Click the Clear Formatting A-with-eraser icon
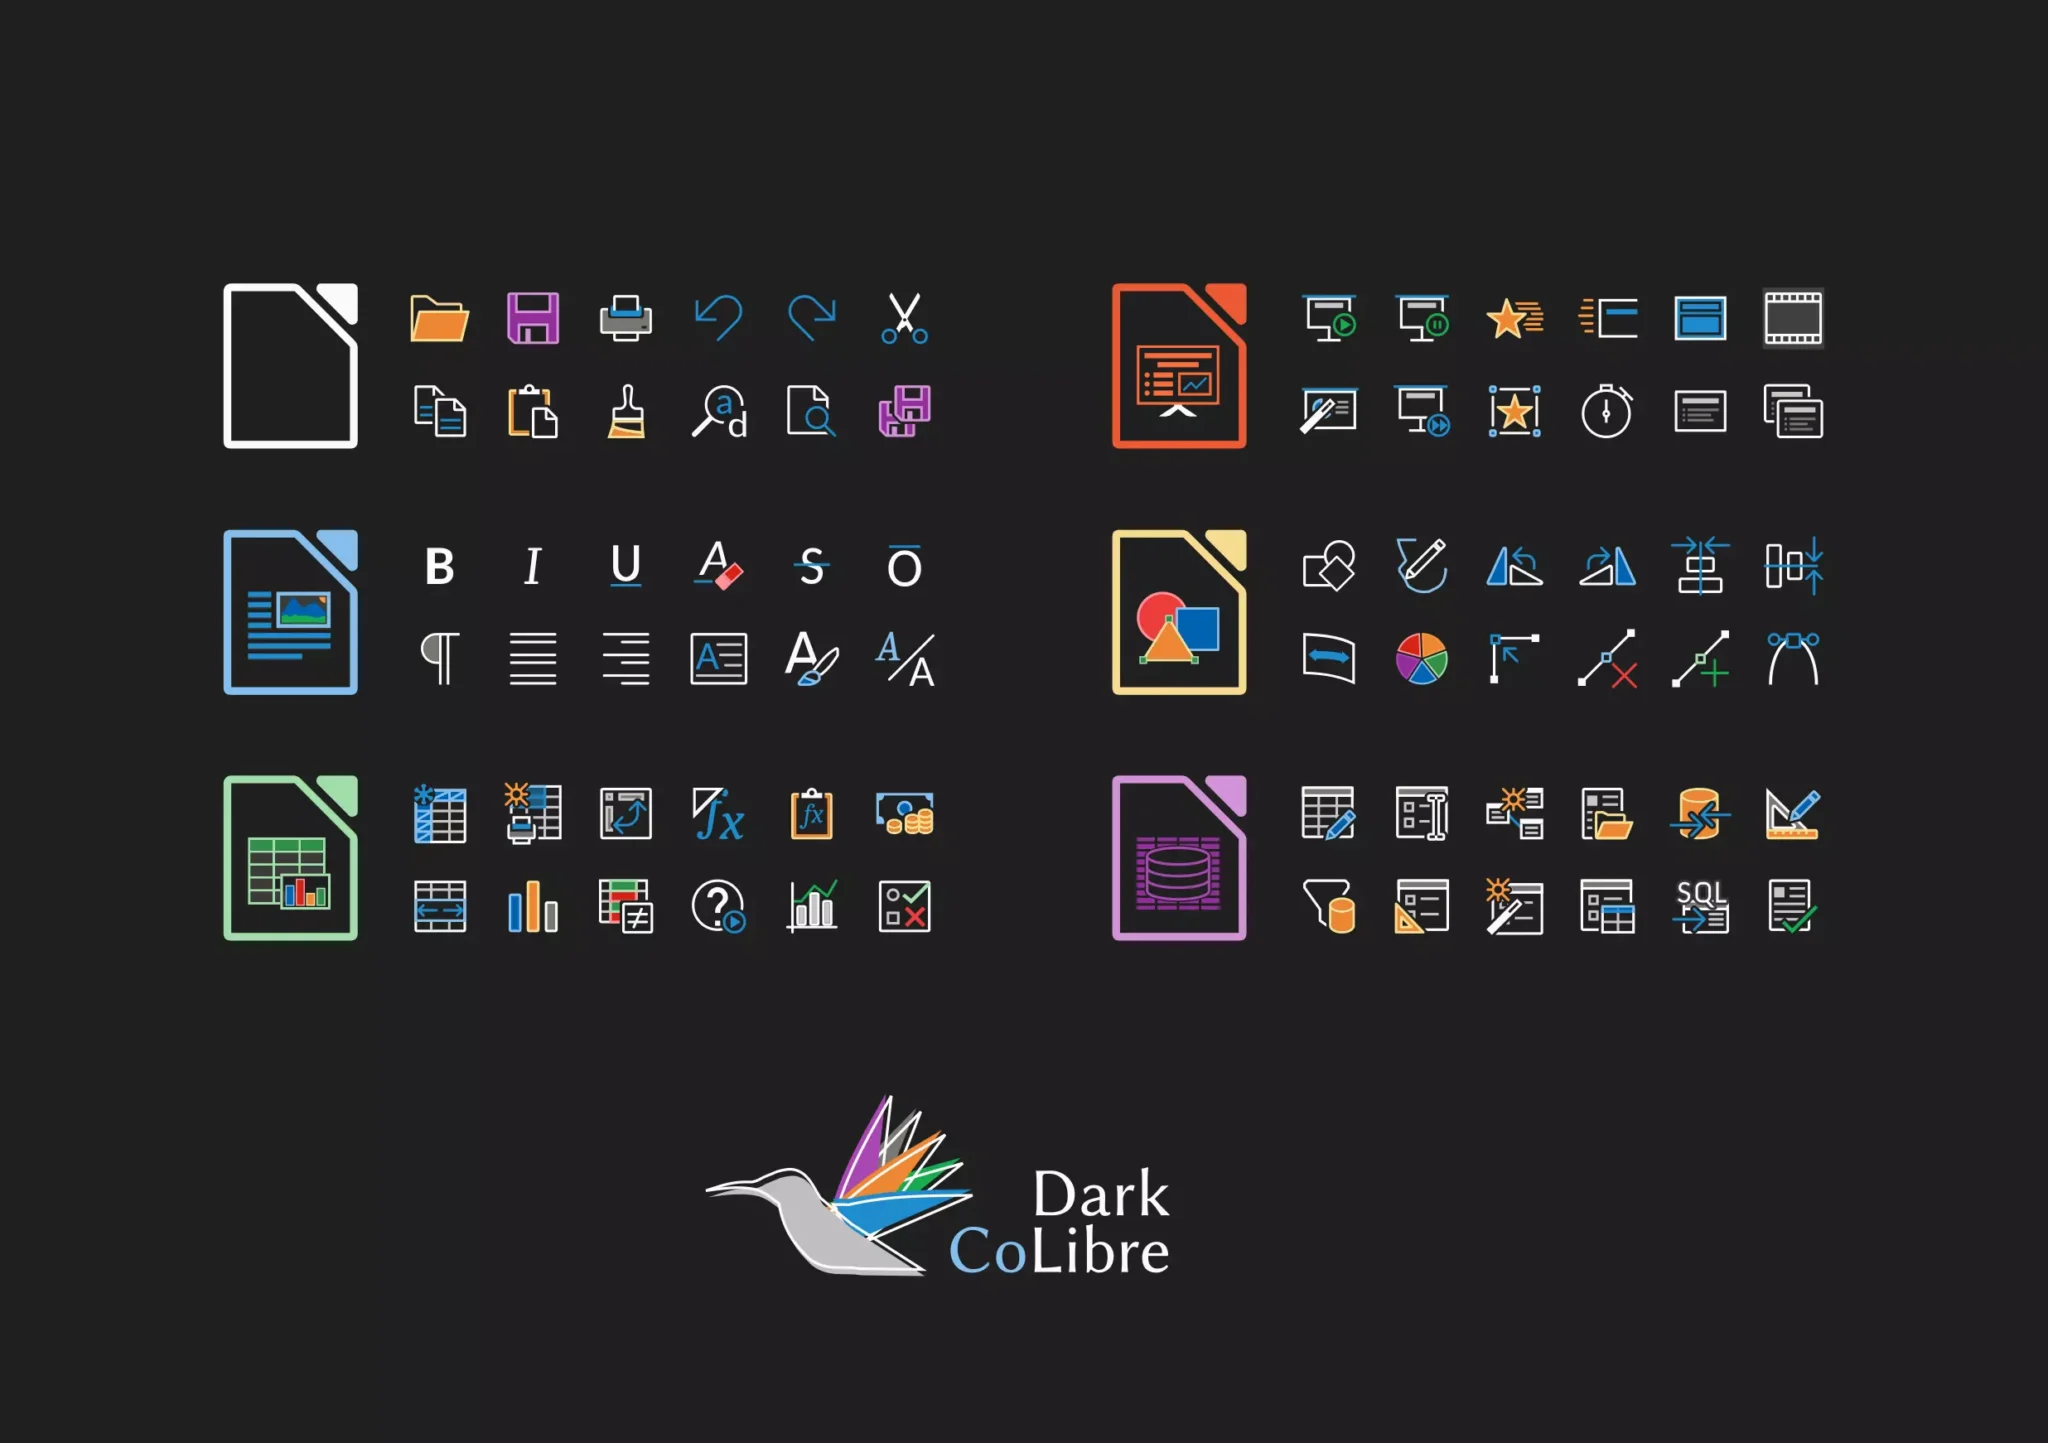2048x1443 pixels. (x=719, y=566)
